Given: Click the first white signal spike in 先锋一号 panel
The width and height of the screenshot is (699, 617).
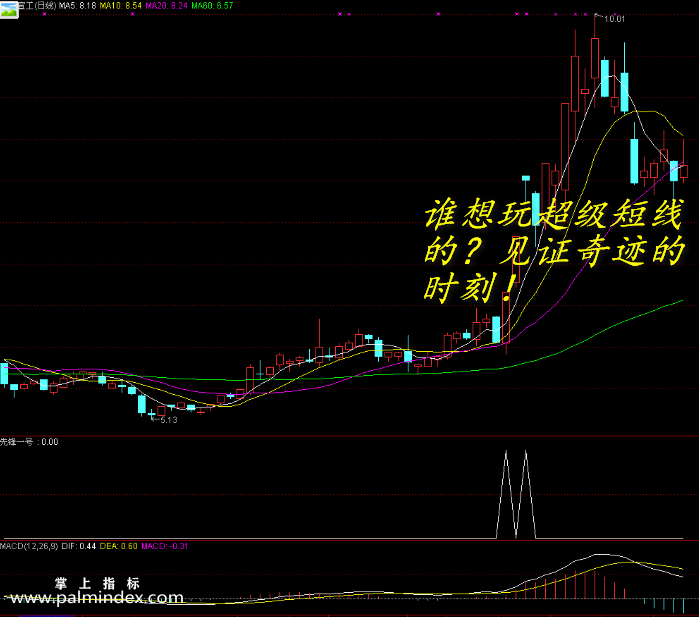Looking at the screenshot, I should (x=506, y=494).
